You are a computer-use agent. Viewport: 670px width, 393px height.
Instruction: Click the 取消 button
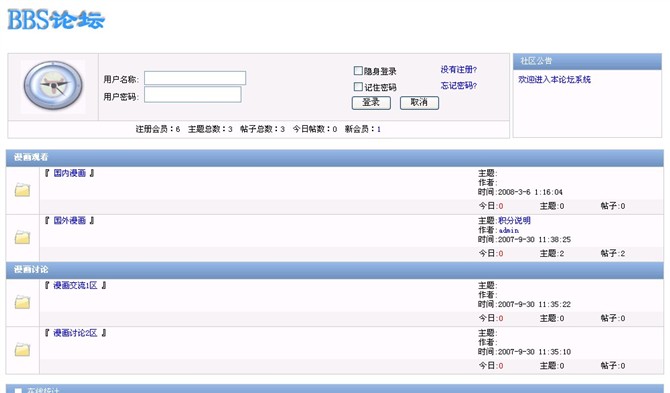[x=419, y=103]
